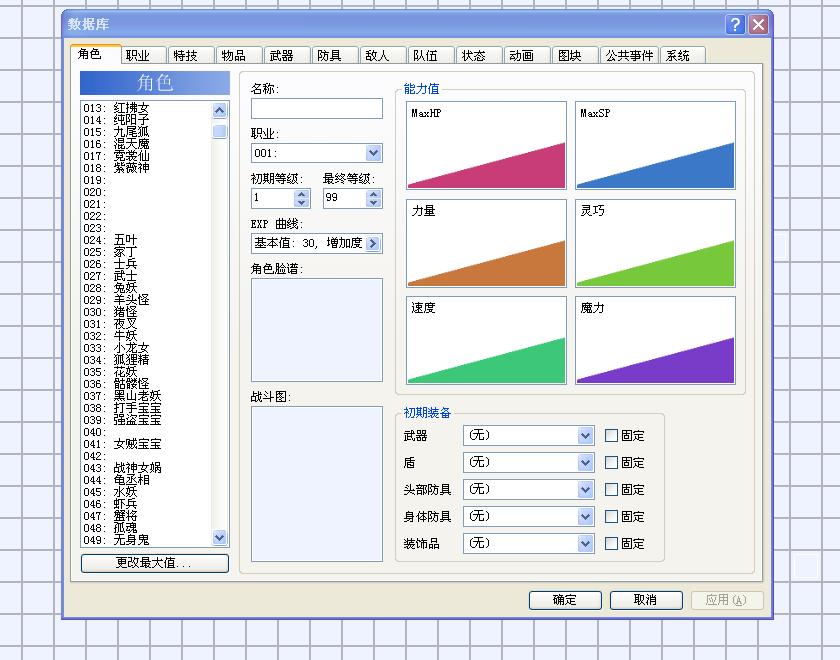Open the 职业 dropdown
This screenshot has height=660, width=840.
coord(373,153)
